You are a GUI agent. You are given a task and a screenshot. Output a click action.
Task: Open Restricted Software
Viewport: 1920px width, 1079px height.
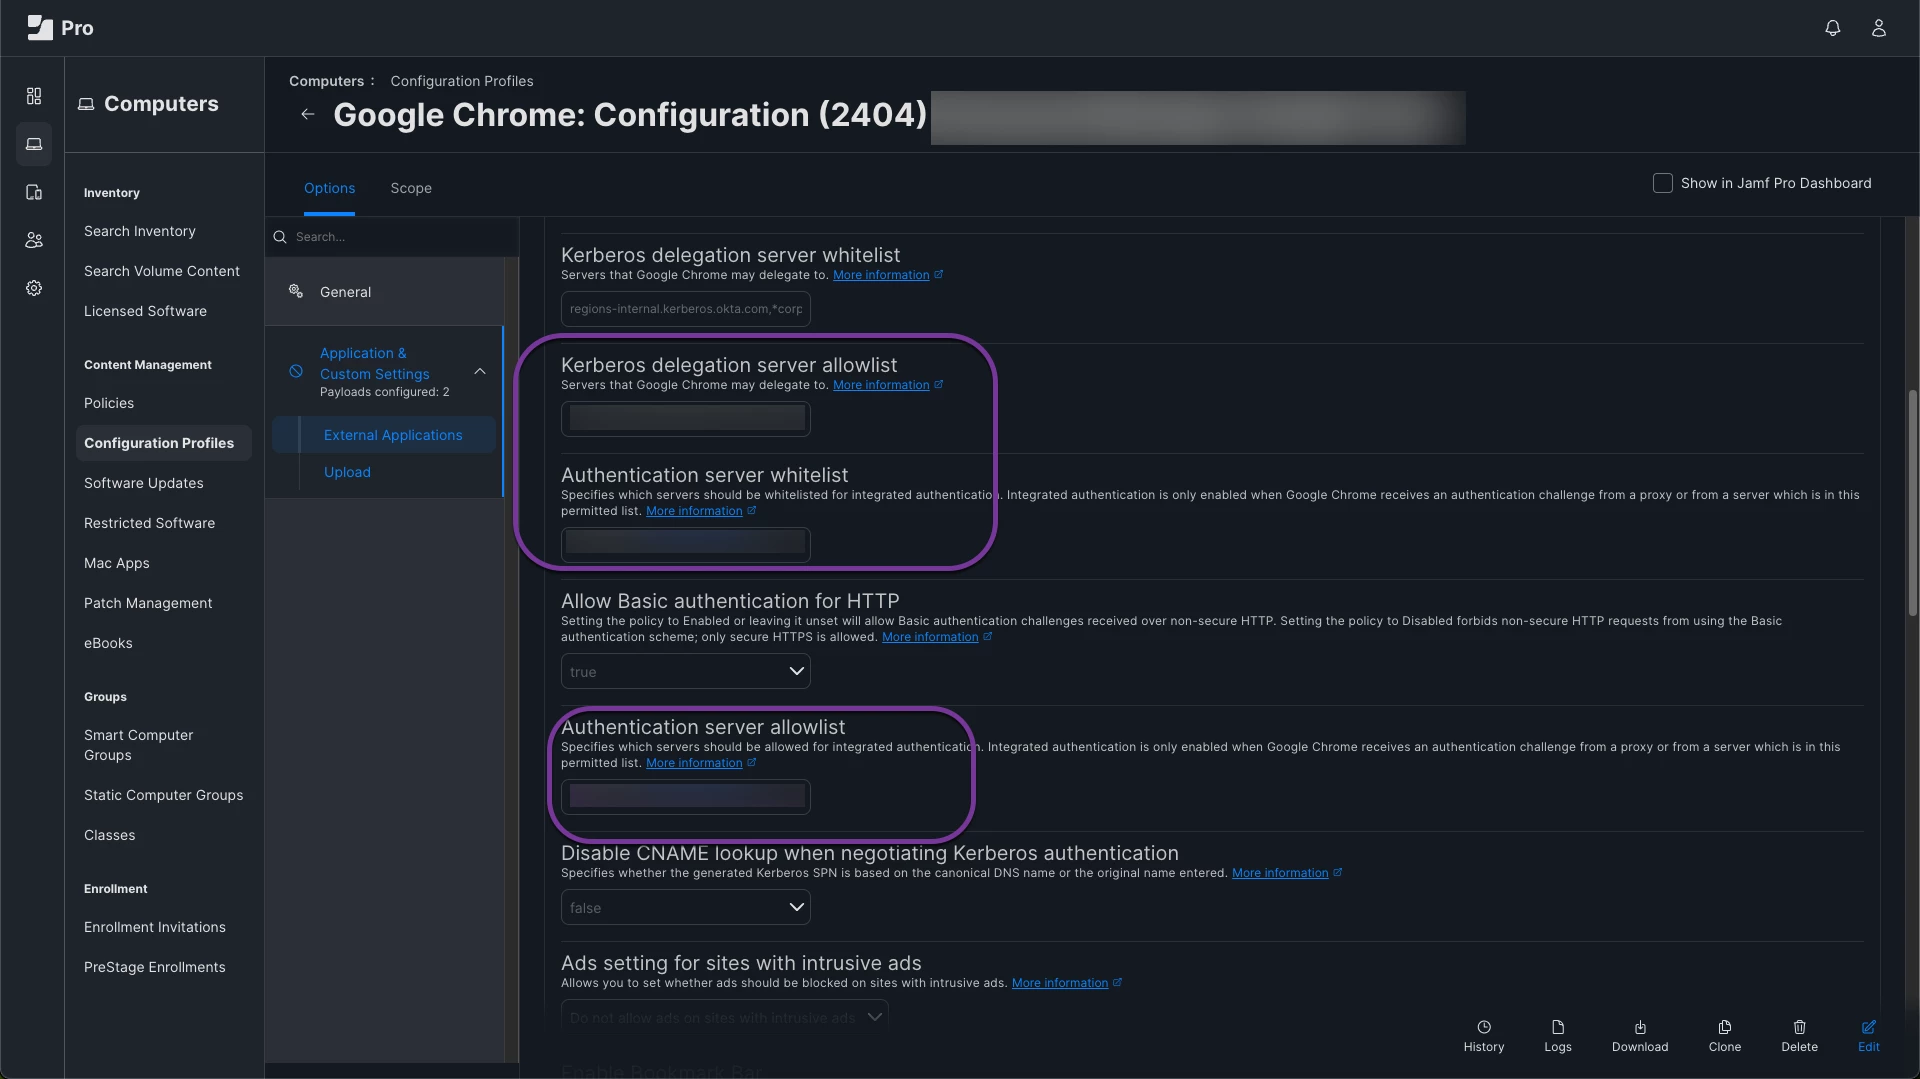pyautogui.click(x=149, y=523)
